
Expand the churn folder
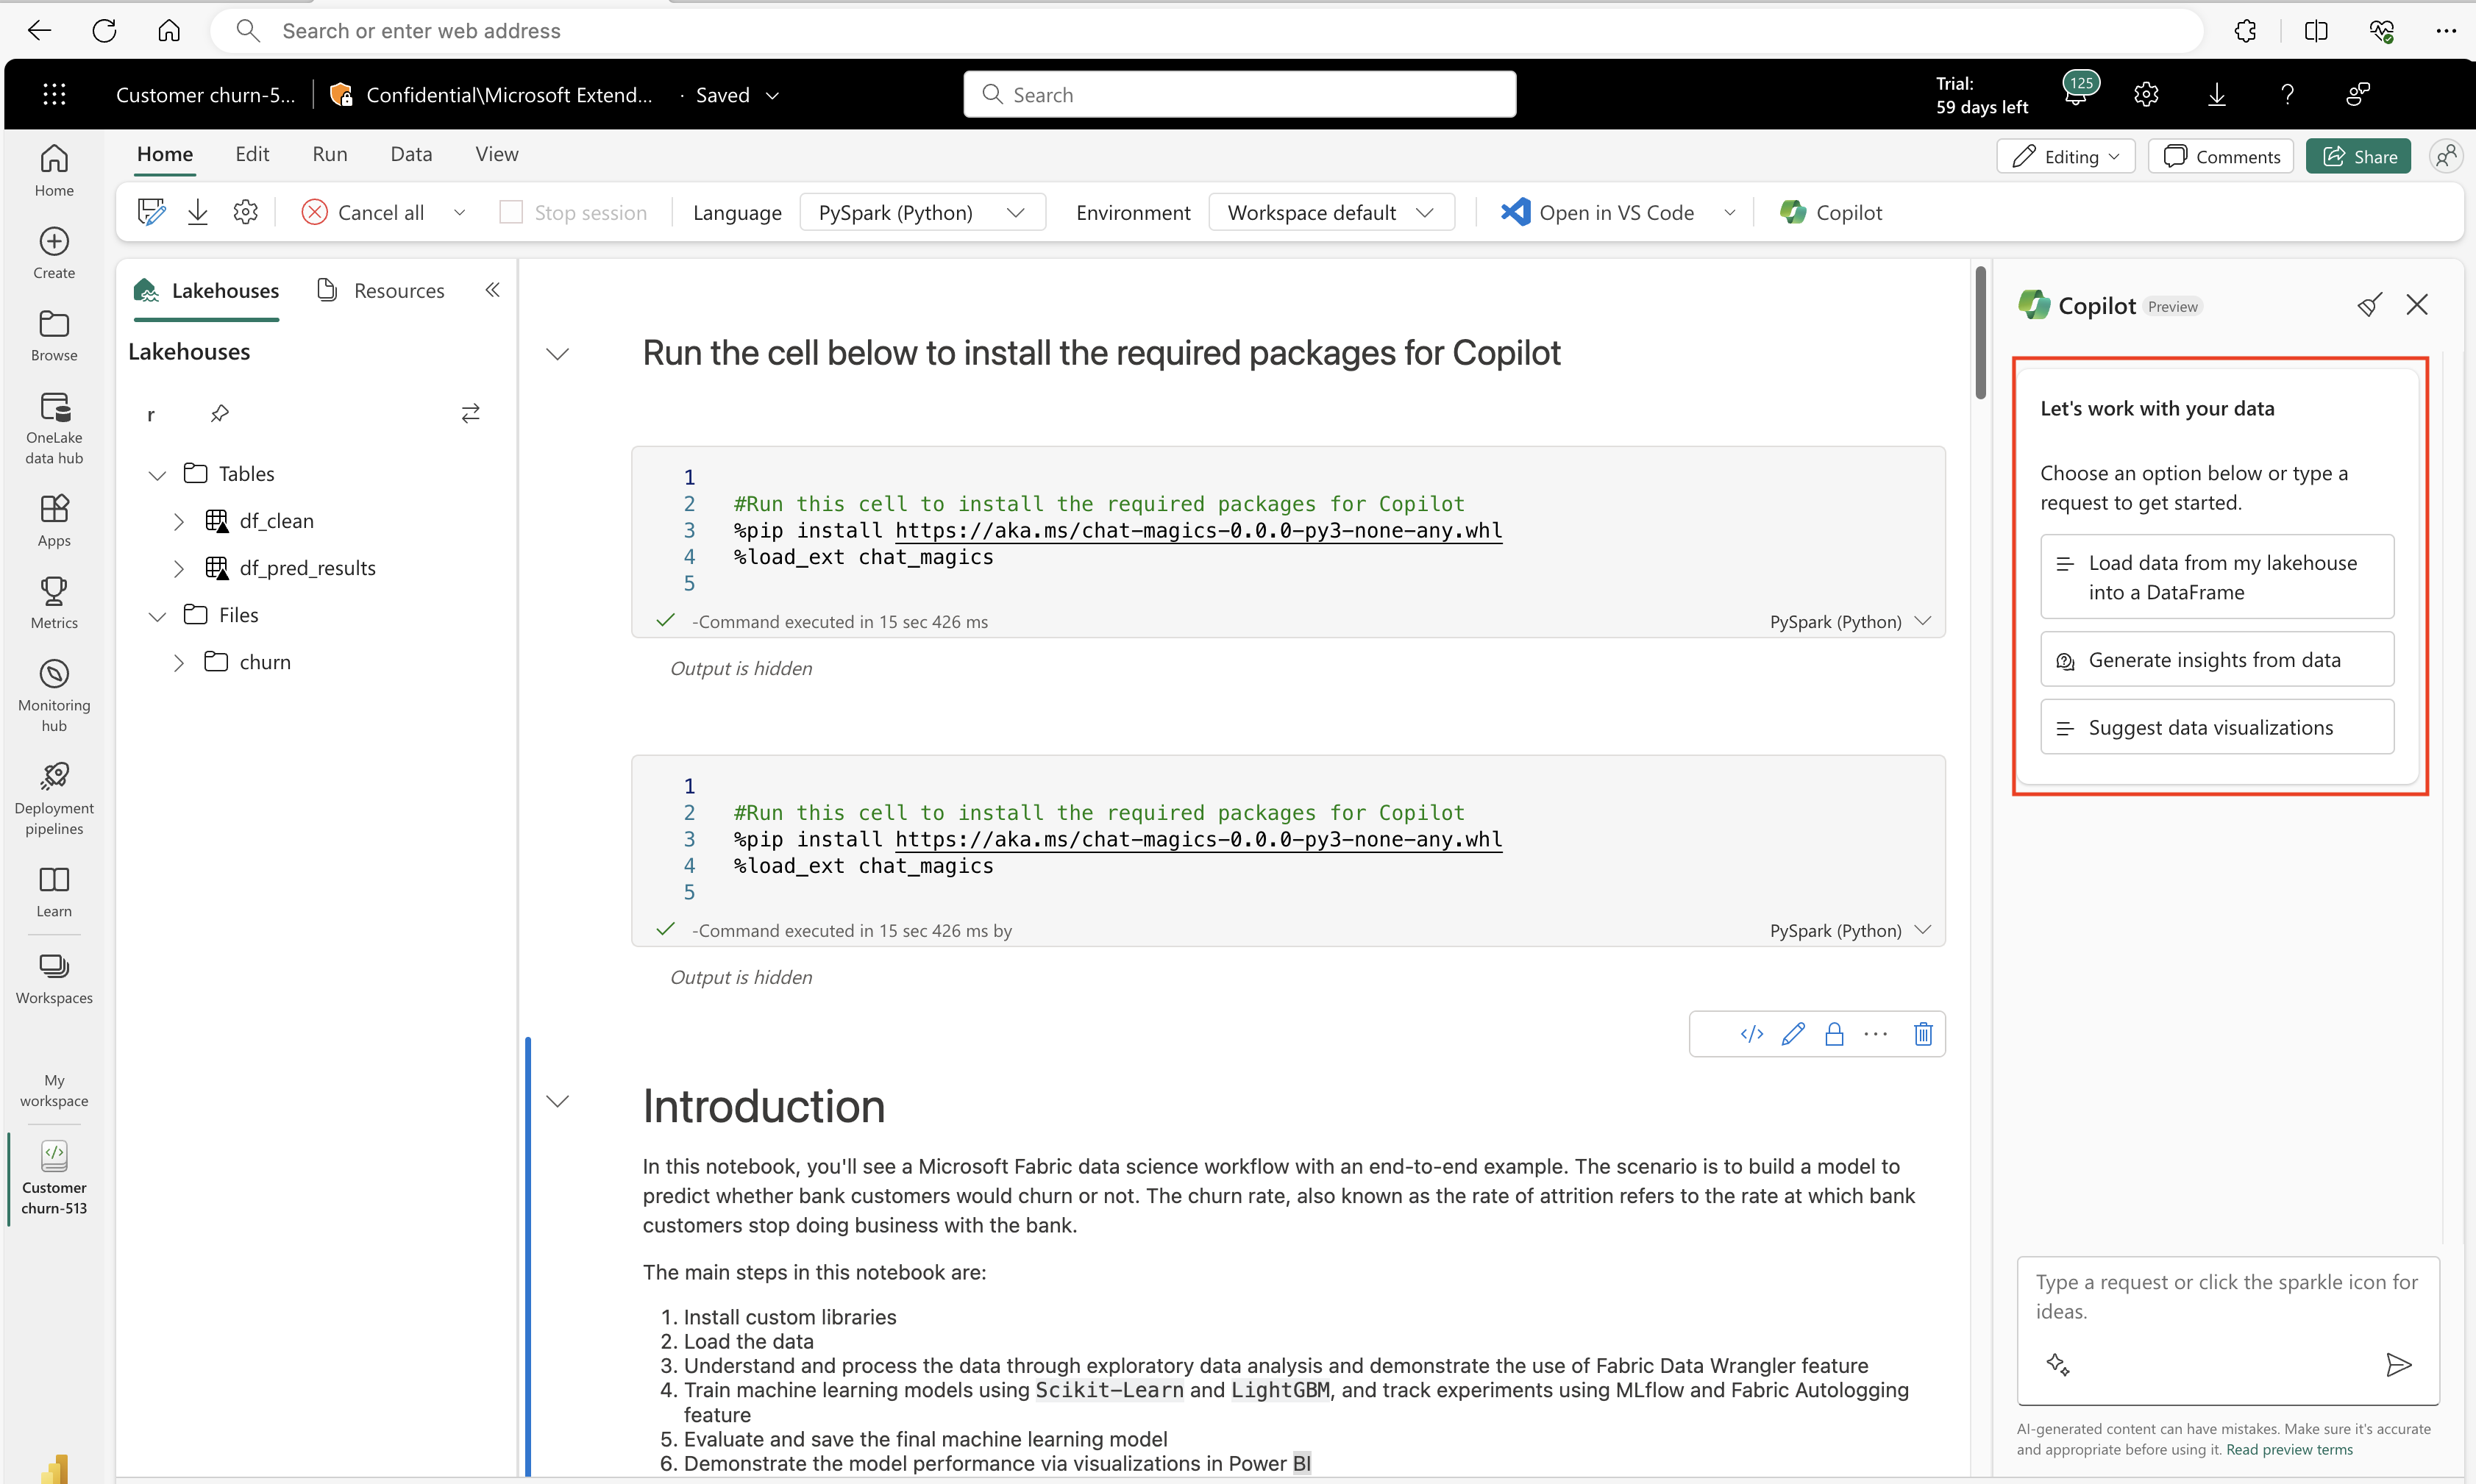click(179, 662)
